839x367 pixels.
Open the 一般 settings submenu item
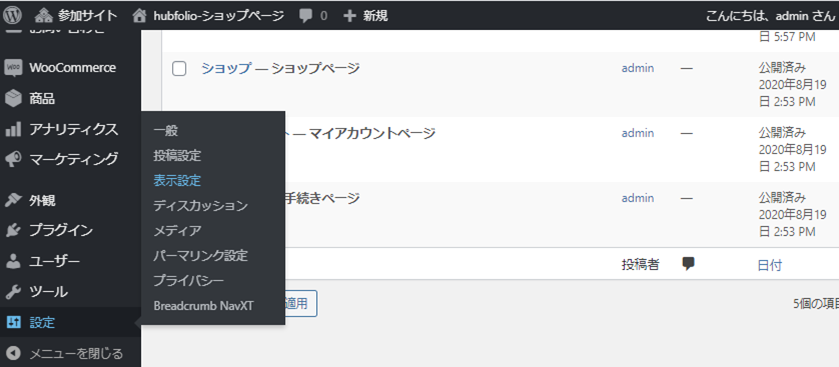[x=165, y=131]
